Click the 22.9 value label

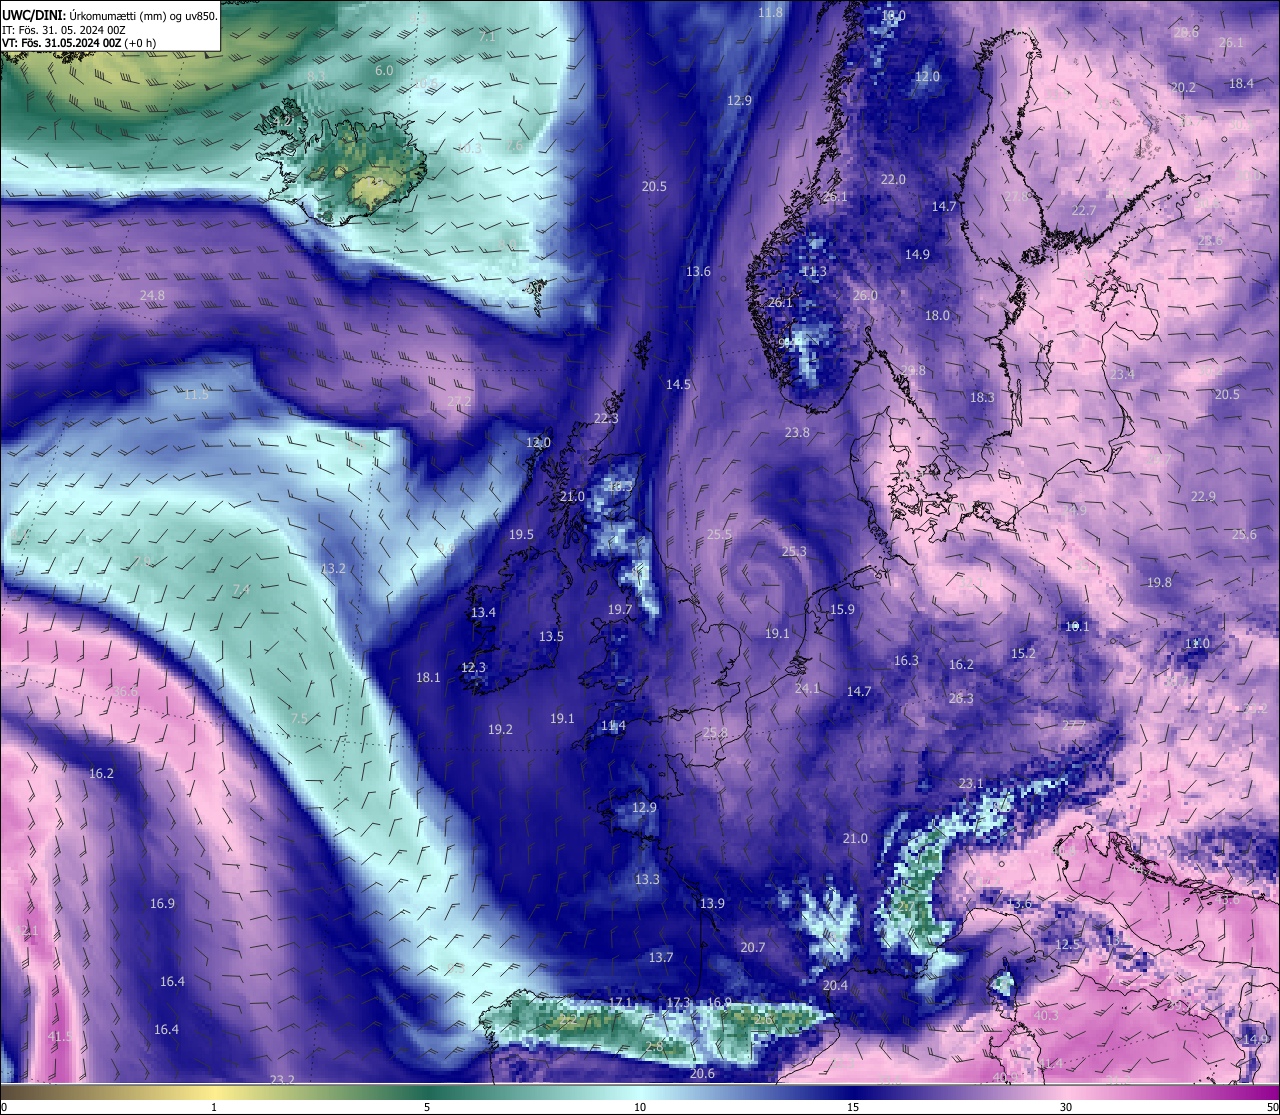point(1203,496)
